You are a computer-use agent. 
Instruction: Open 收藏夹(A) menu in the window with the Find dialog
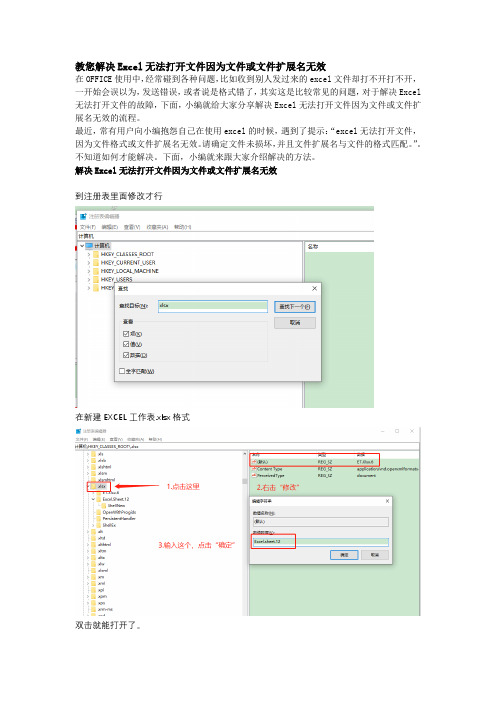coord(157,227)
